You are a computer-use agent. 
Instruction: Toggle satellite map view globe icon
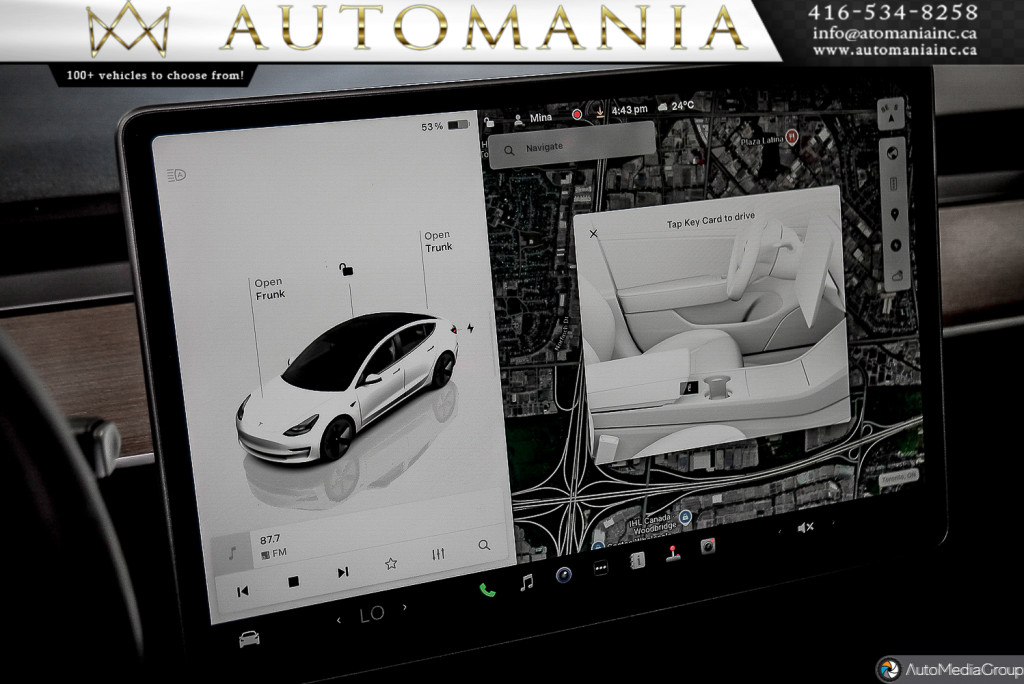pos(892,152)
